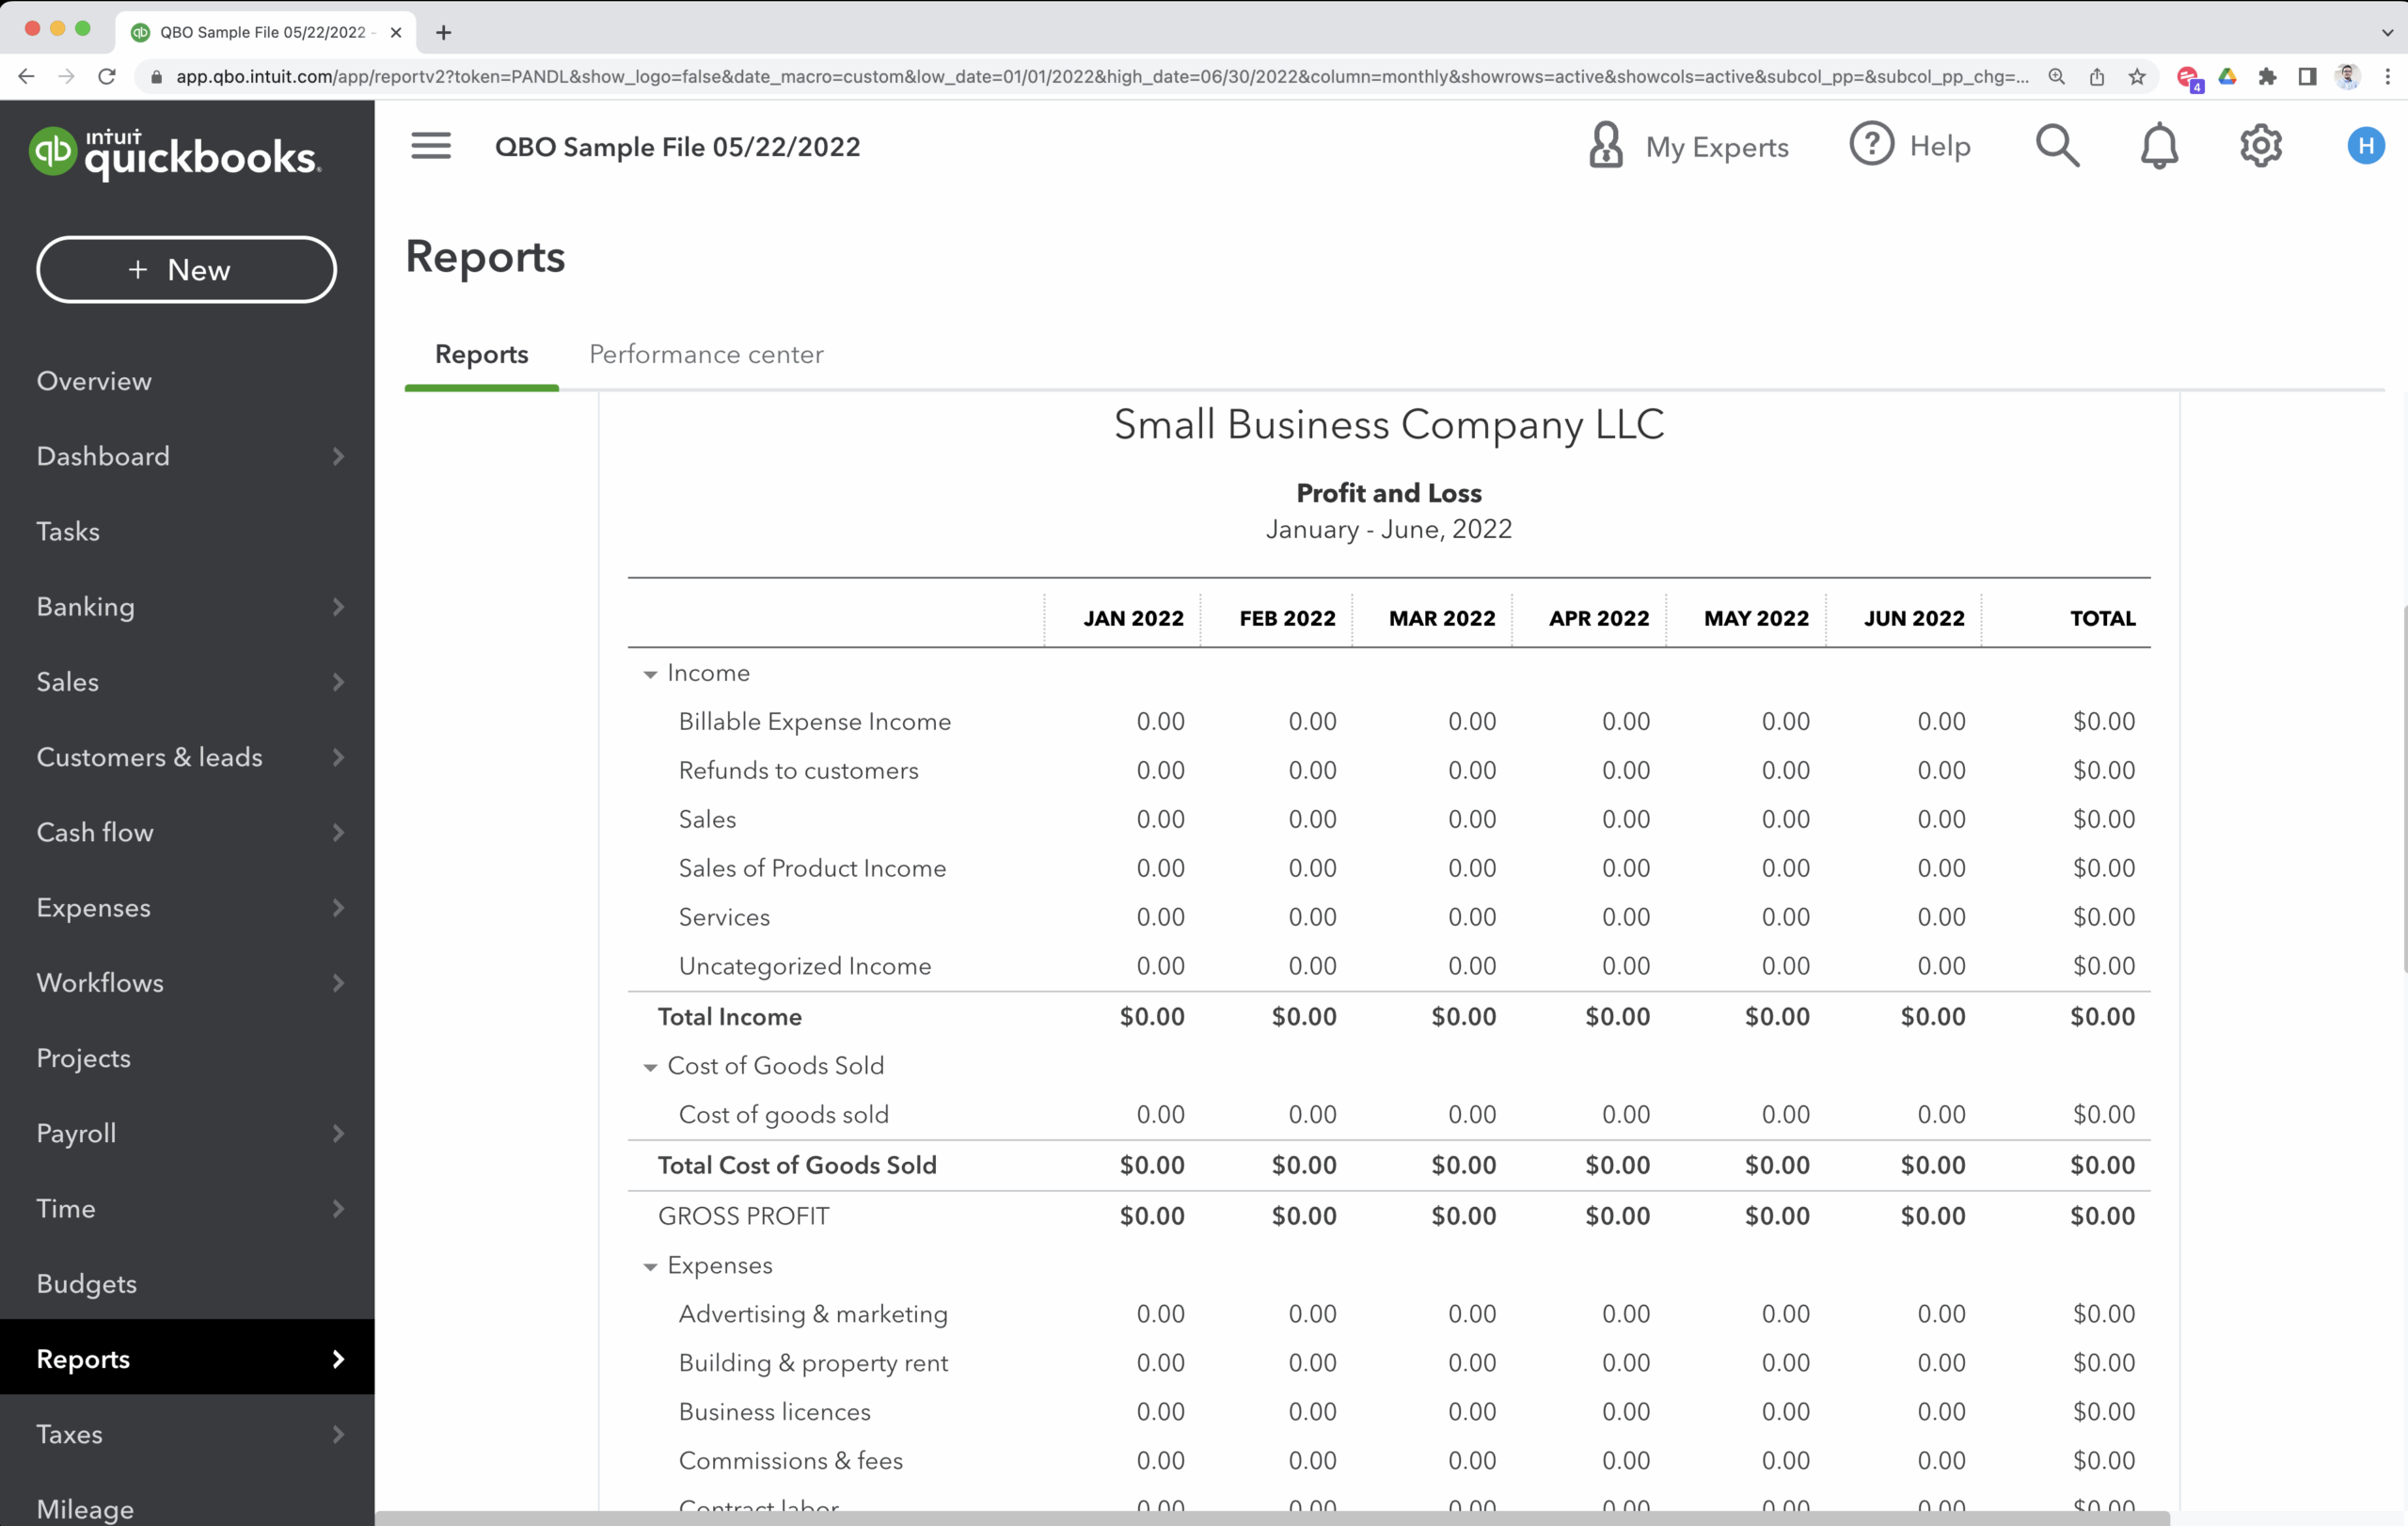Screen dimensions: 2408x1526
Task: Open the browser extensions puzzle icon
Action: point(2268,77)
